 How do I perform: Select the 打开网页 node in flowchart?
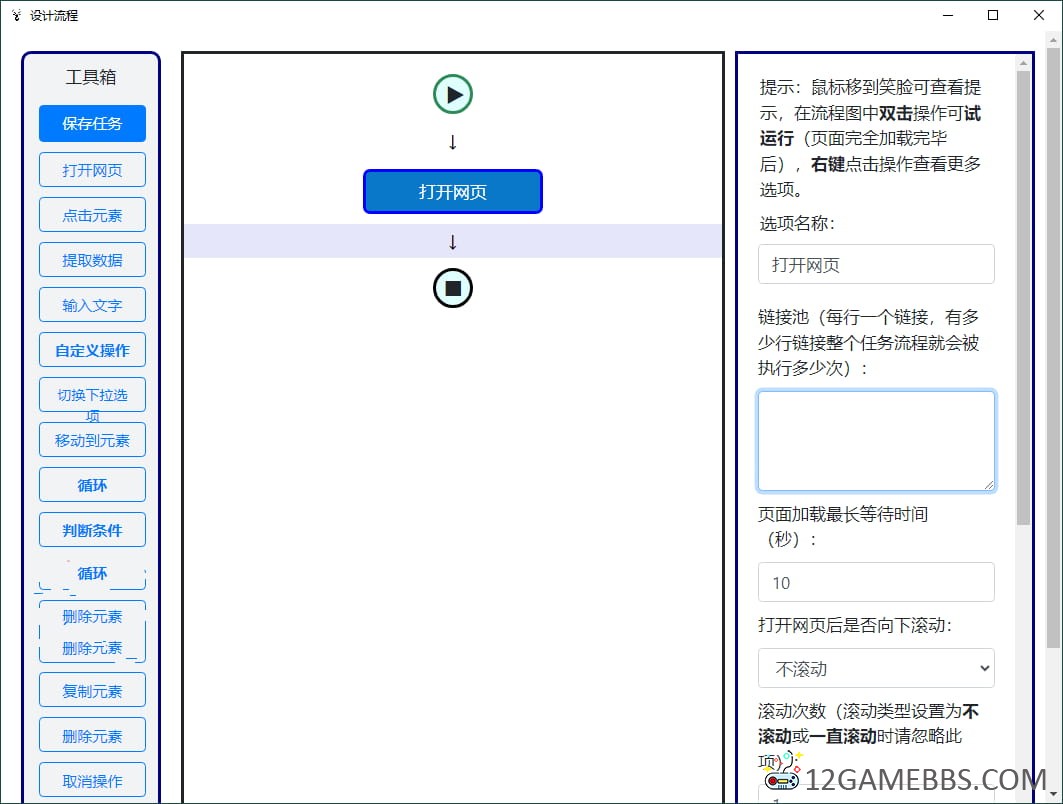tap(452, 192)
